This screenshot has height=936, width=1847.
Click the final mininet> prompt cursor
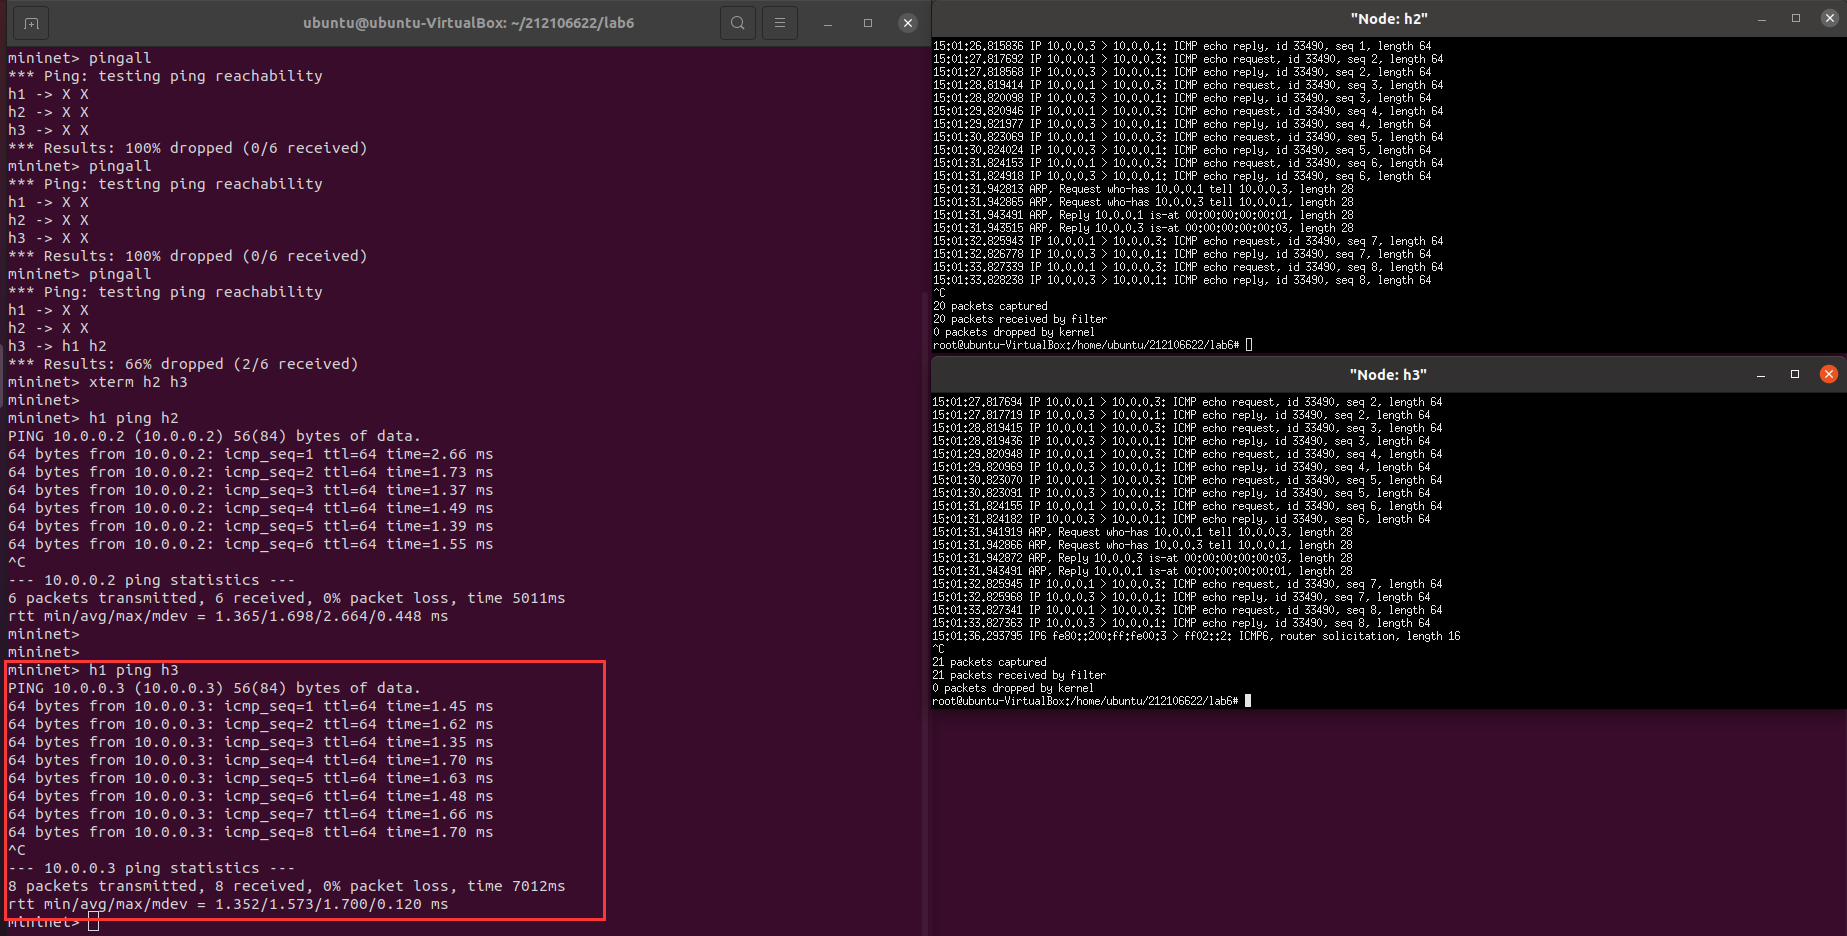point(94,922)
